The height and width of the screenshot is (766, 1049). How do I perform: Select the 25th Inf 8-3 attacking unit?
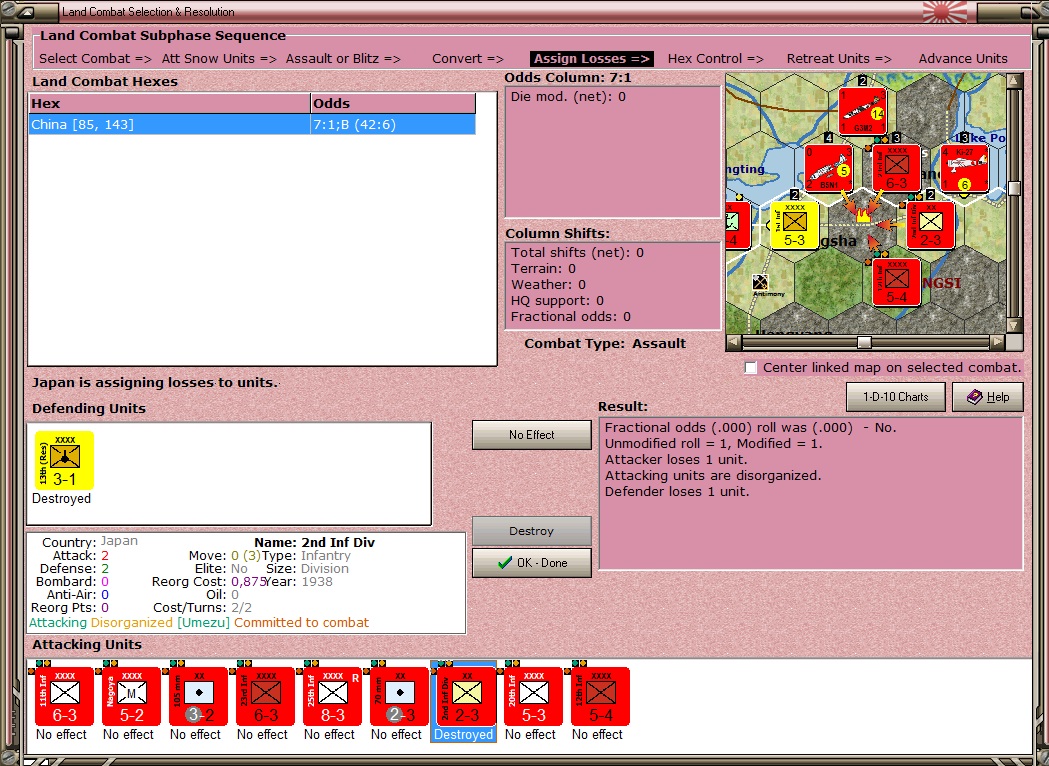(x=332, y=696)
